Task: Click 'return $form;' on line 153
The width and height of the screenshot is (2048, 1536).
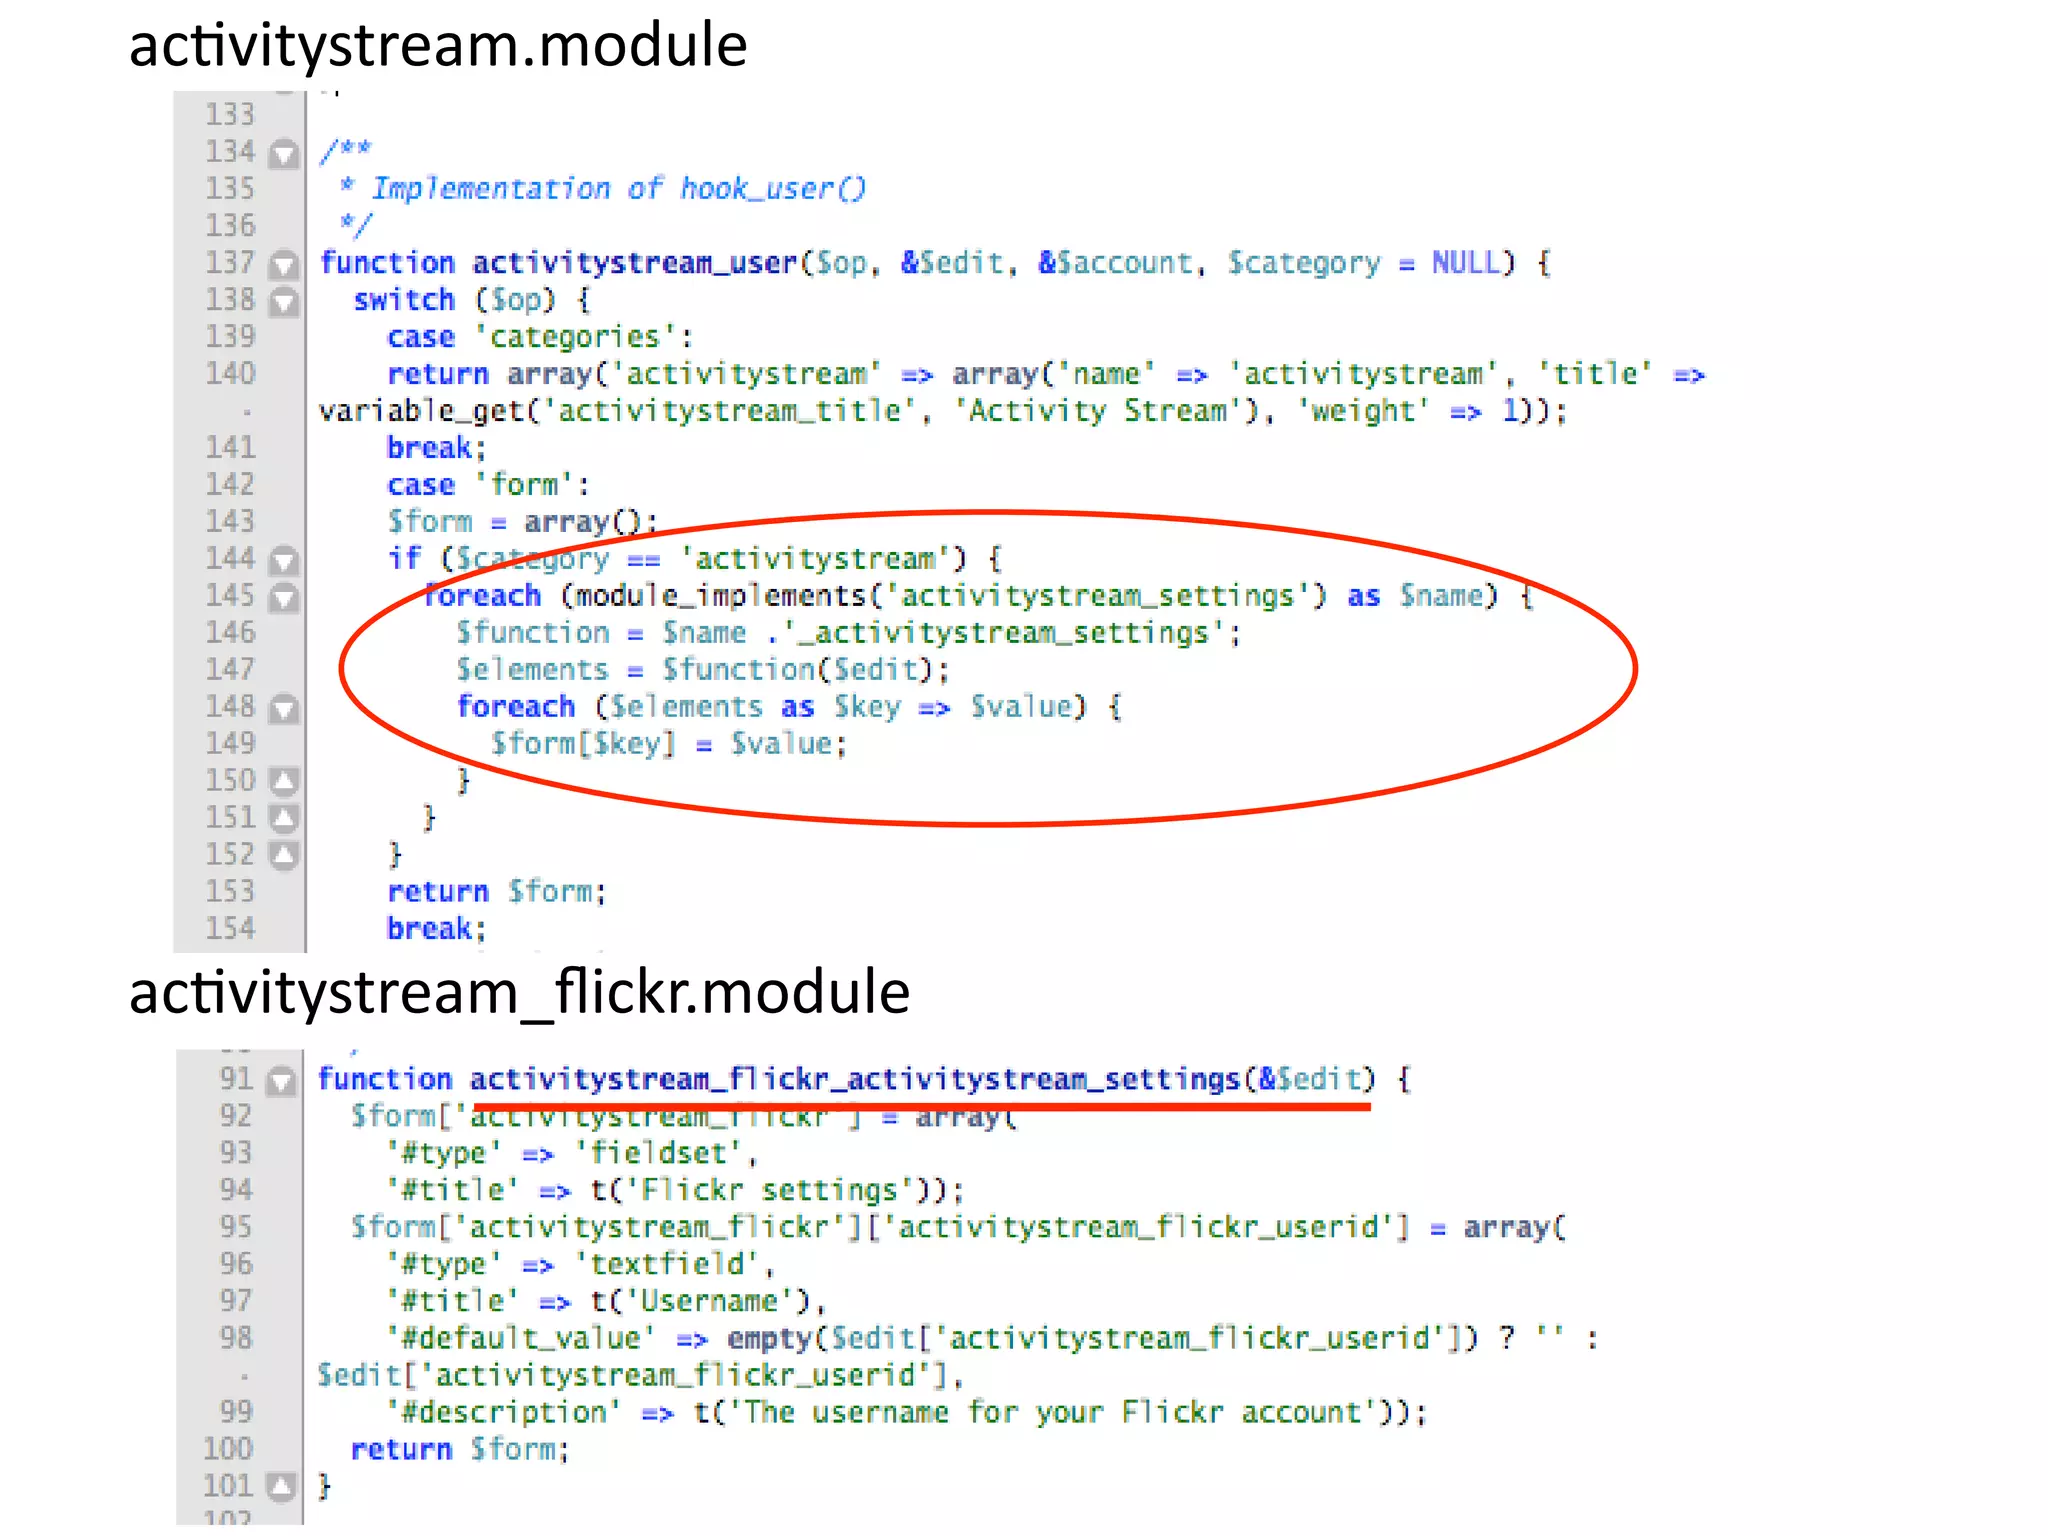Action: tap(497, 892)
